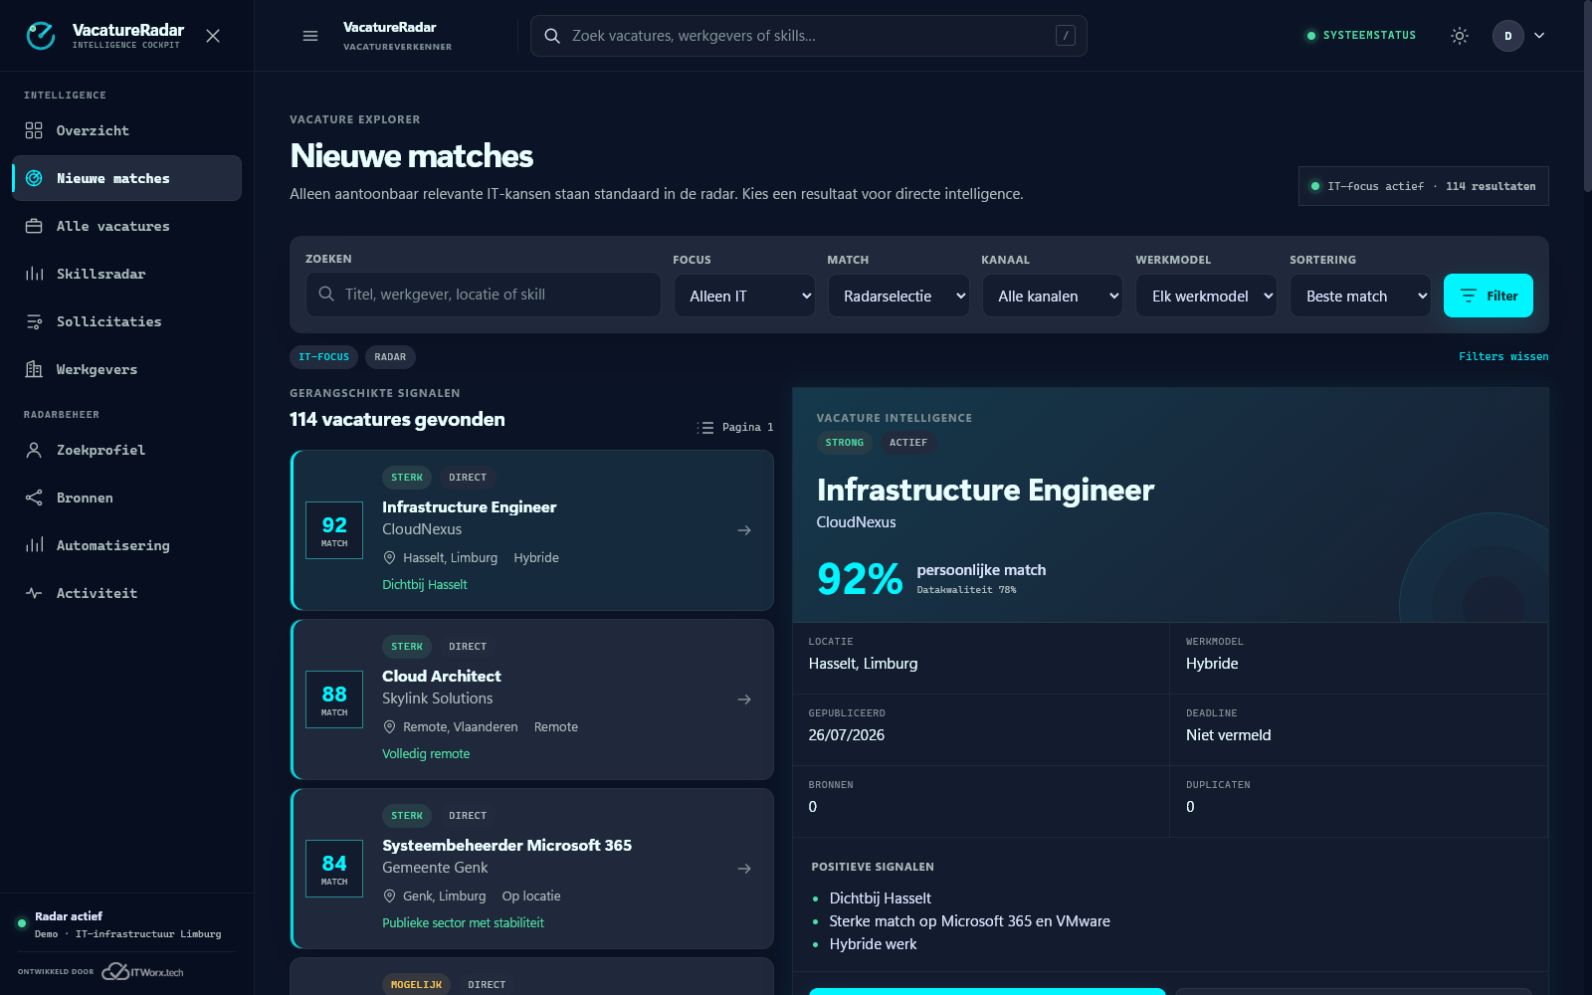Click the ACTIEF badge in the intelligence panel
This screenshot has width=1592, height=995.
tap(908, 443)
